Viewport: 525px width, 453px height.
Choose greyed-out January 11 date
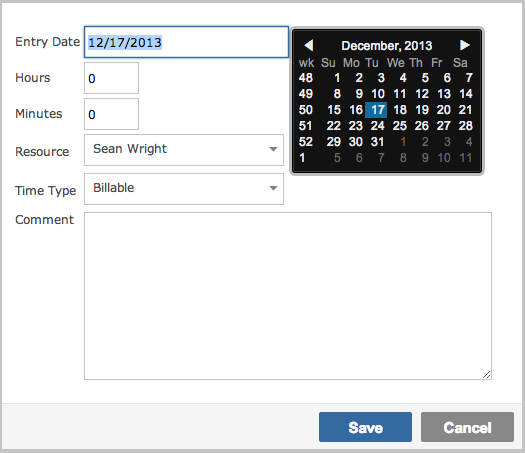[x=466, y=158]
